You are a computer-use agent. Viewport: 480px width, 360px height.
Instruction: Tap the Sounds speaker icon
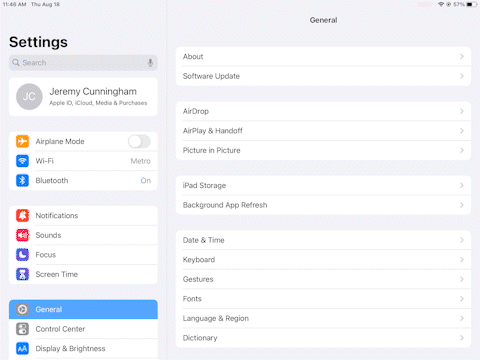[22, 235]
